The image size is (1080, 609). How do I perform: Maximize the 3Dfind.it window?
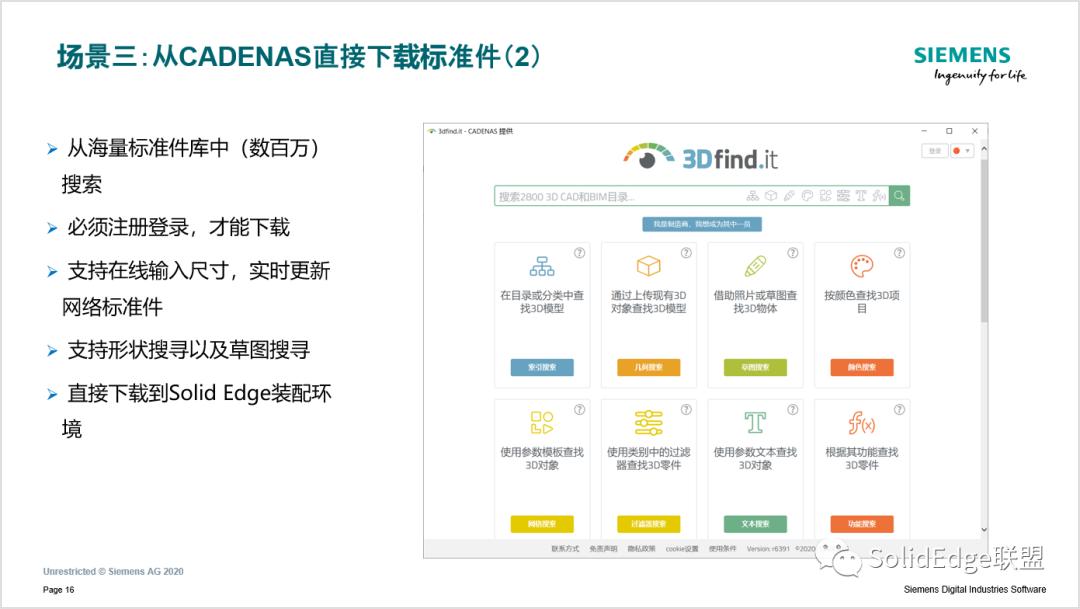[949, 131]
